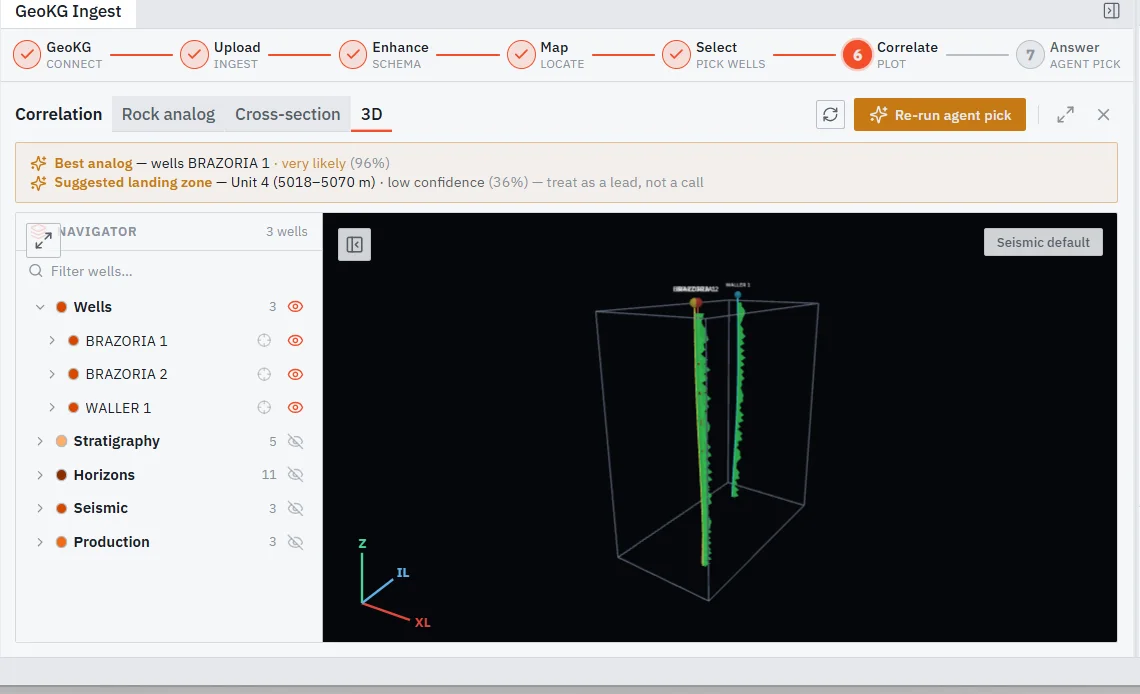
Task: Click the Horizons dark brown color dot
Action: [x=62, y=475]
